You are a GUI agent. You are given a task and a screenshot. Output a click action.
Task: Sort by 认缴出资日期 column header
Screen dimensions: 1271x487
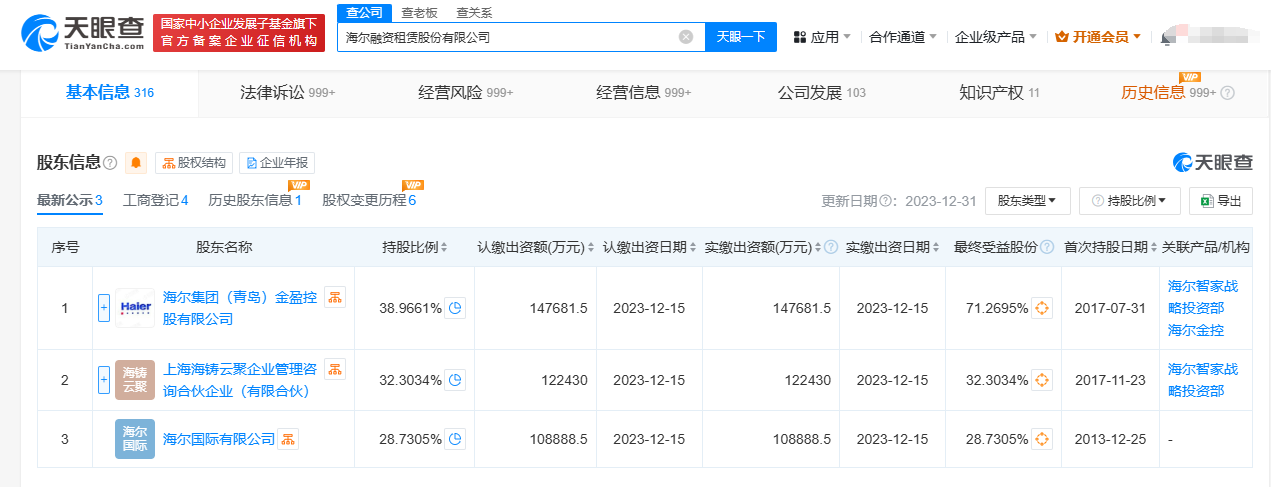tap(649, 247)
